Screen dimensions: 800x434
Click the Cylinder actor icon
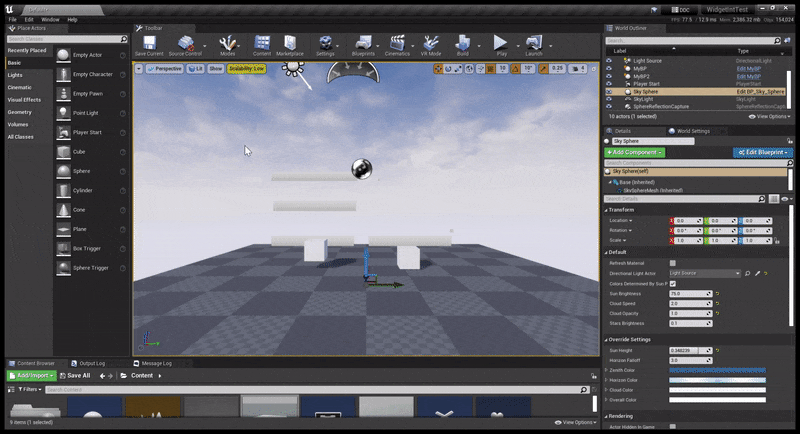tap(63, 191)
